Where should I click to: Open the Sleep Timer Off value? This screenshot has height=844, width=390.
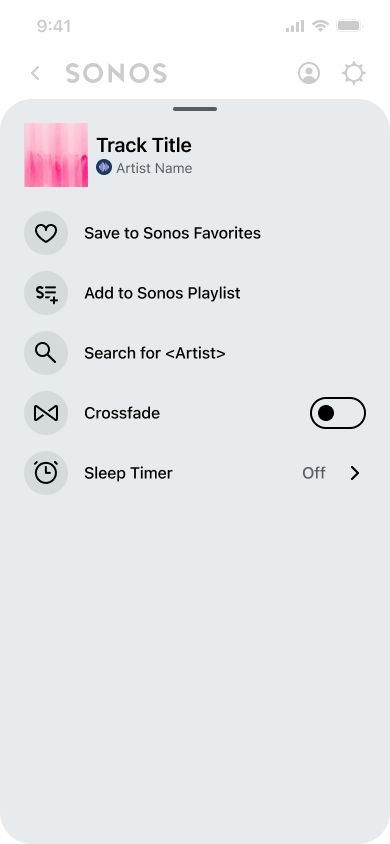(314, 473)
